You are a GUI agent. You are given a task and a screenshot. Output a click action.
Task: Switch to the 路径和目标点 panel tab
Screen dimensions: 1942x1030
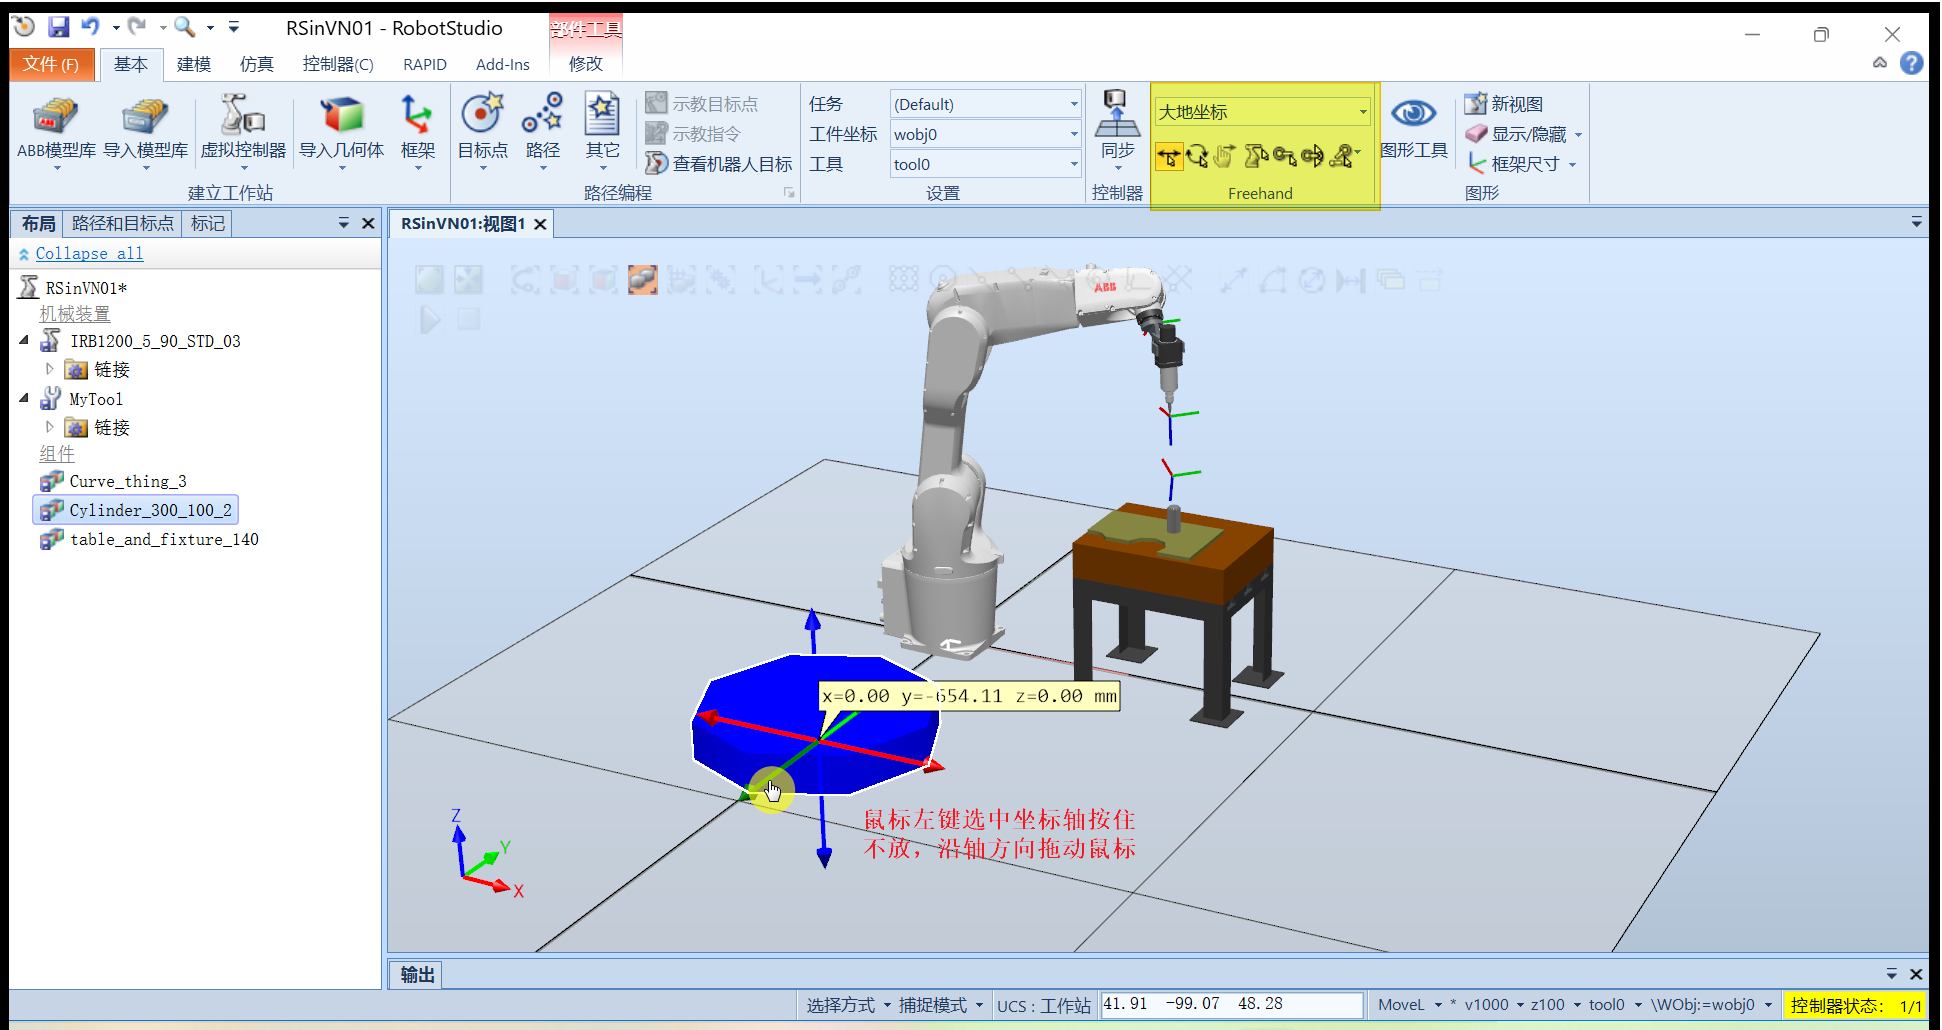tap(122, 223)
